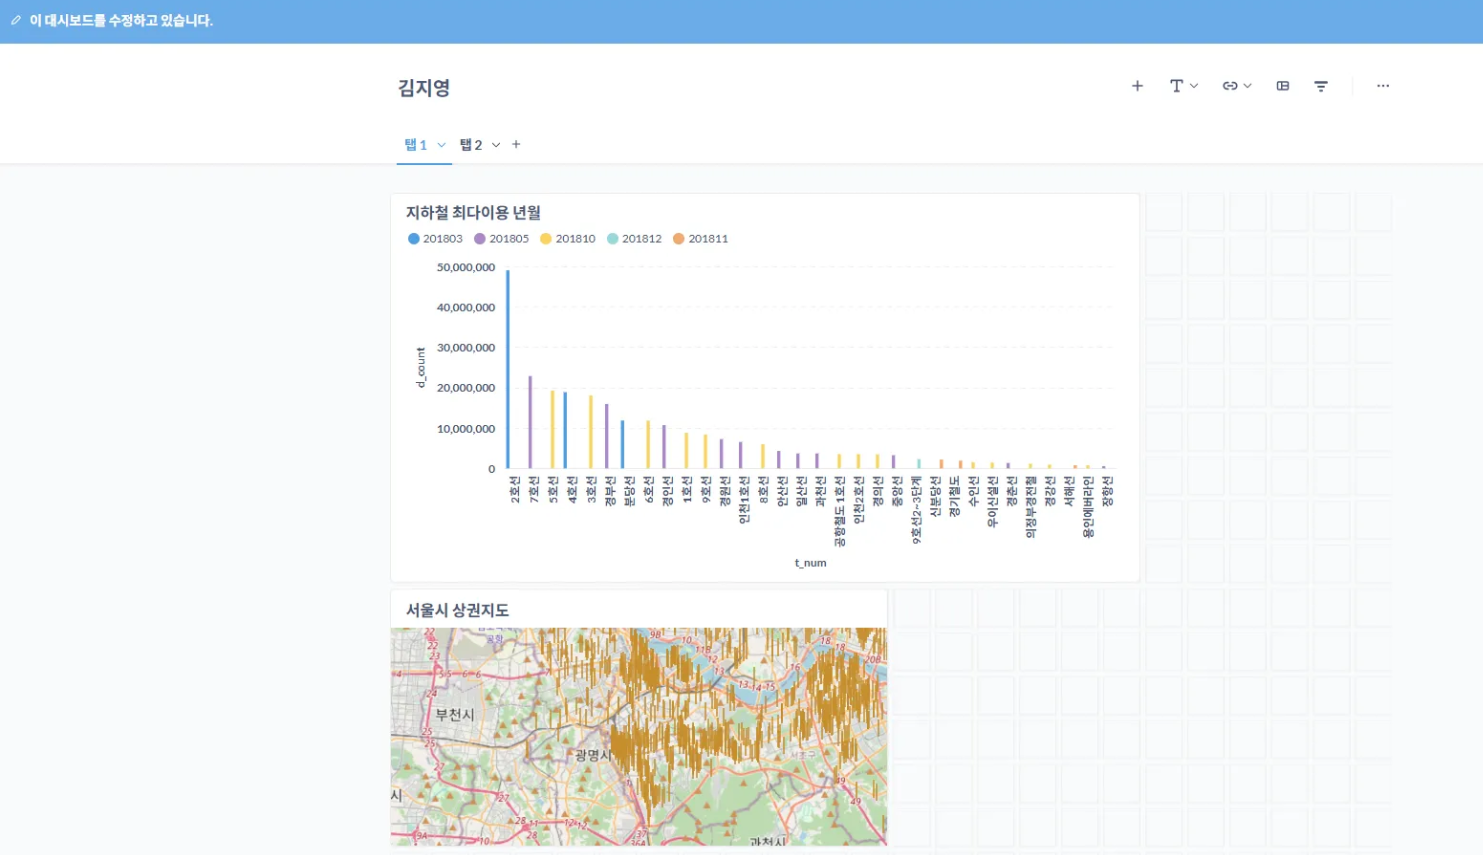Expand the chevron beside 탭 1
The height and width of the screenshot is (855, 1483).
pos(441,145)
